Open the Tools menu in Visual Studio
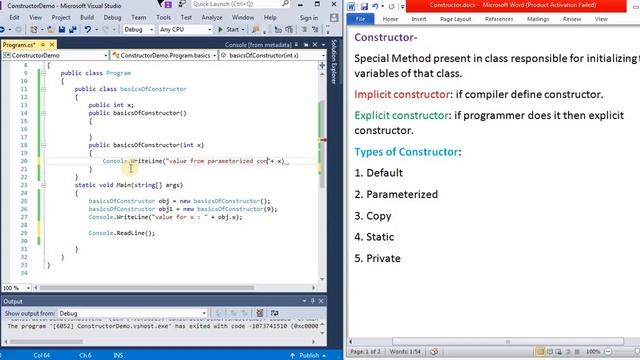This screenshot has height=360, width=640. click(x=163, y=18)
